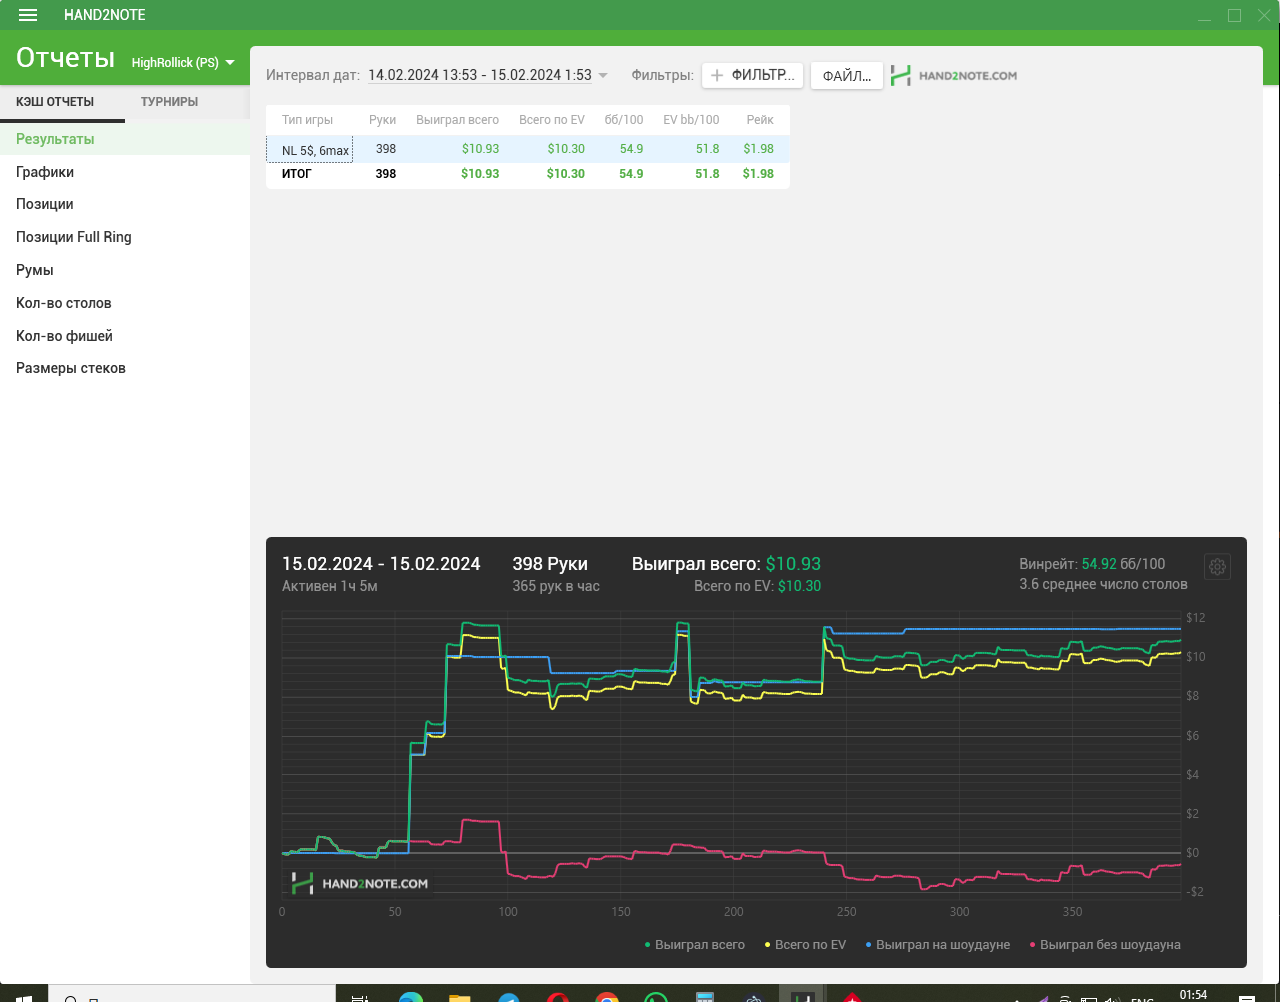Screen dimensions: 1280x1002
Task: Click the 15.02.2024 - 15.02.2024 chart title
Action: point(381,564)
